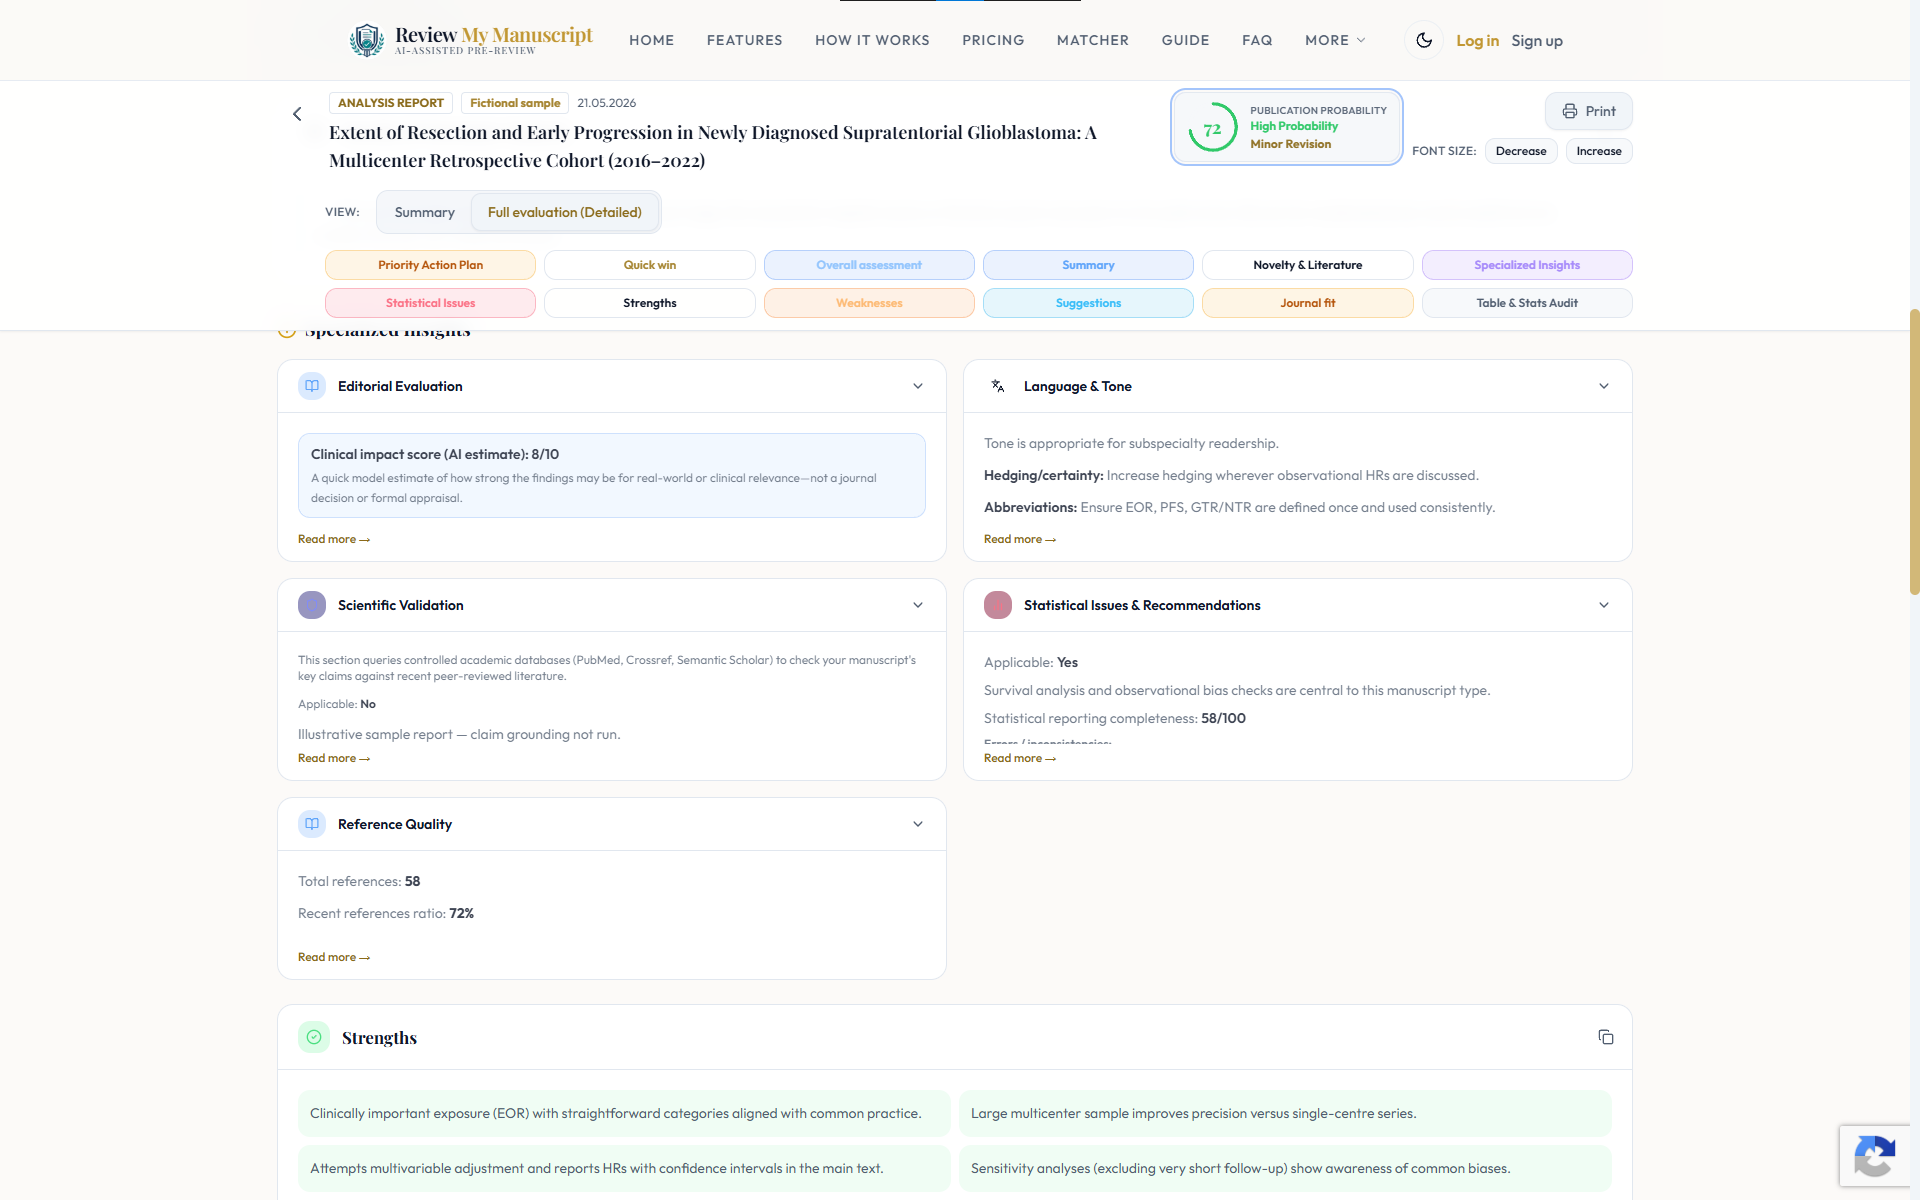
Task: Collapse the Language & Tone card
Action: (1604, 386)
